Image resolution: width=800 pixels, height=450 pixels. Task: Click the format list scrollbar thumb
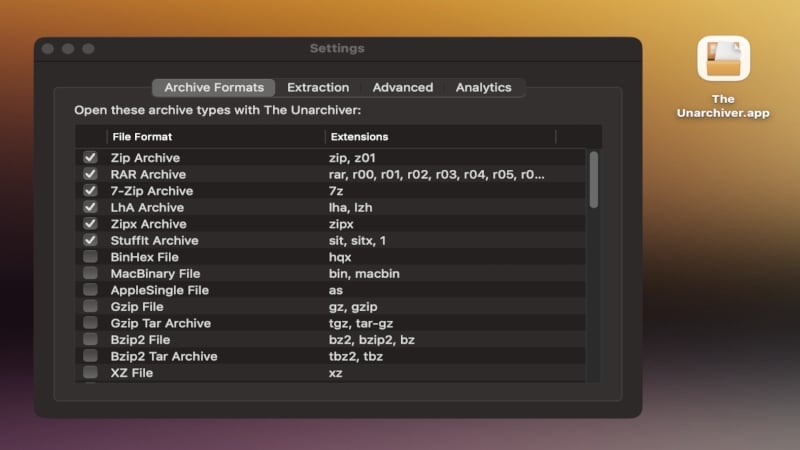pyautogui.click(x=593, y=180)
